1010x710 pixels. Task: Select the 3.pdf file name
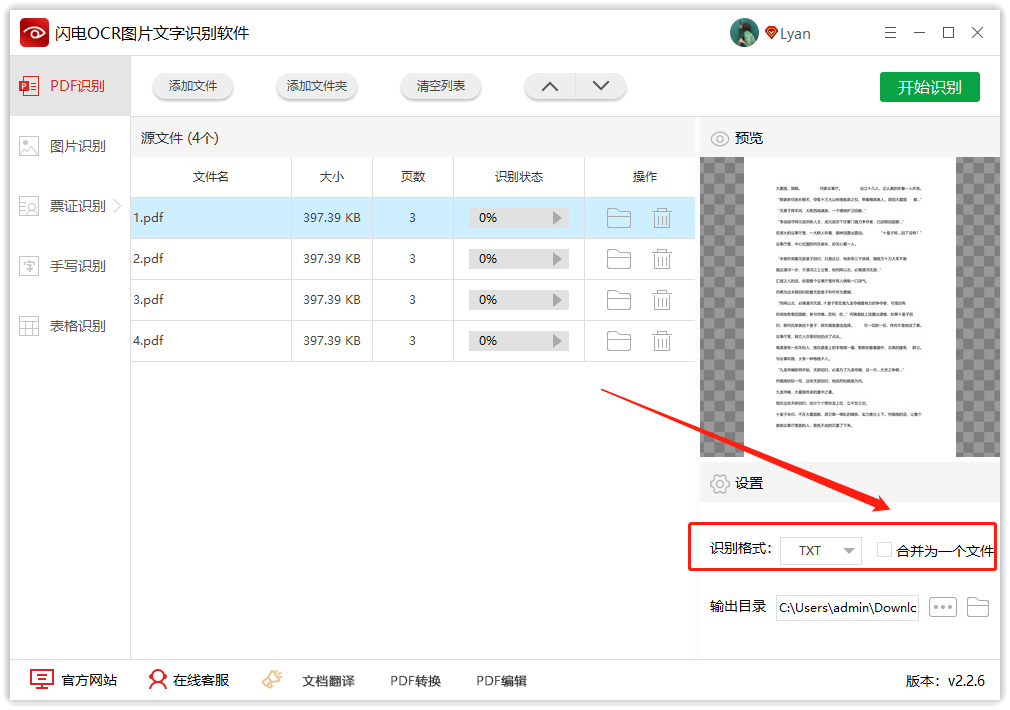coord(148,300)
